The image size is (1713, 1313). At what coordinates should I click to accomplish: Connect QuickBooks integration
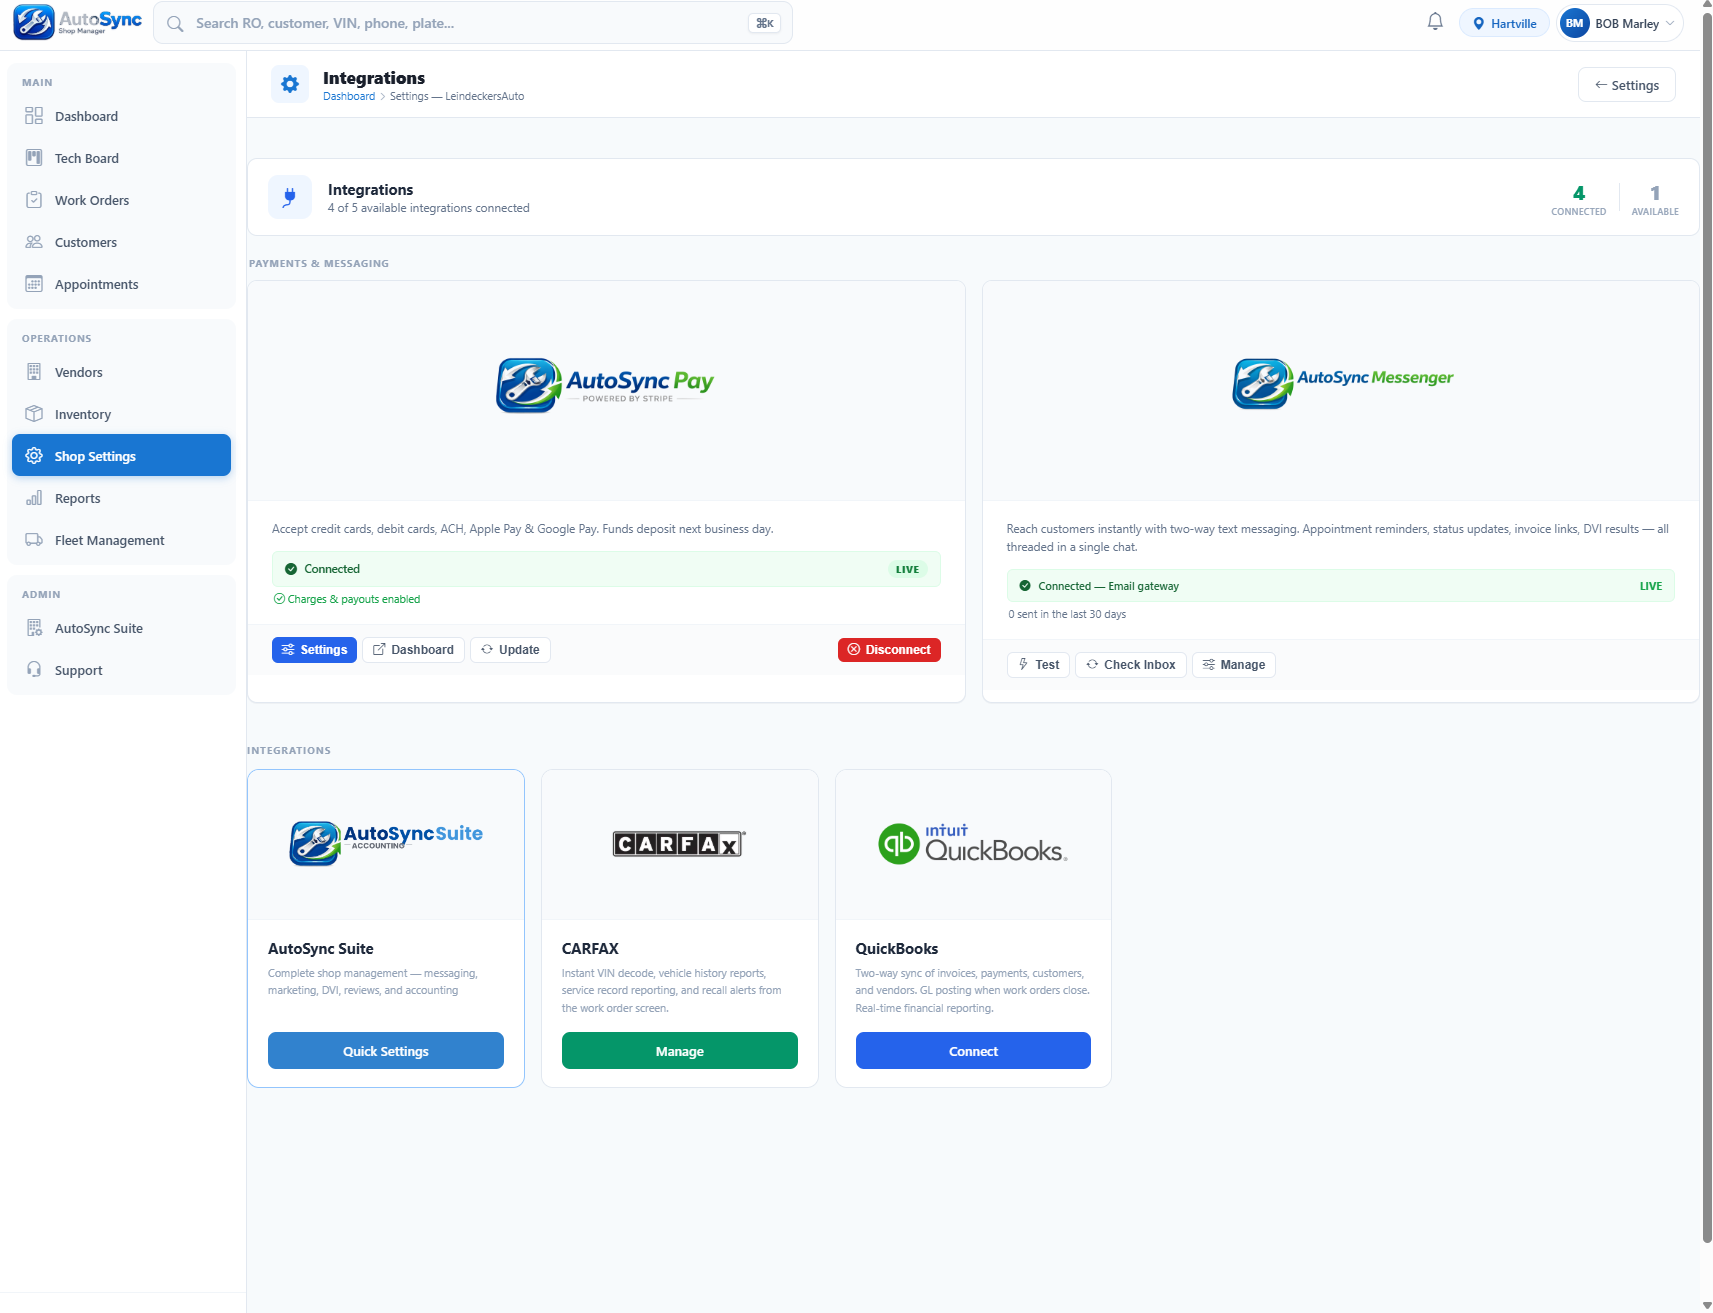click(x=973, y=1051)
